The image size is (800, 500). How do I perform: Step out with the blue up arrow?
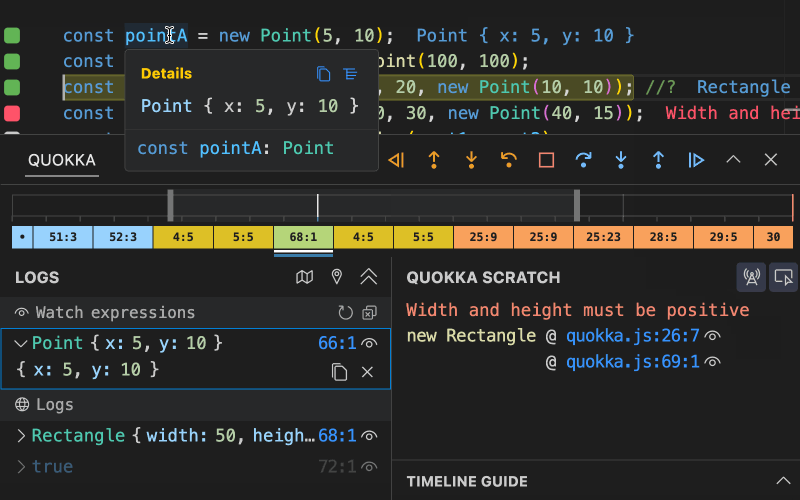click(x=658, y=160)
